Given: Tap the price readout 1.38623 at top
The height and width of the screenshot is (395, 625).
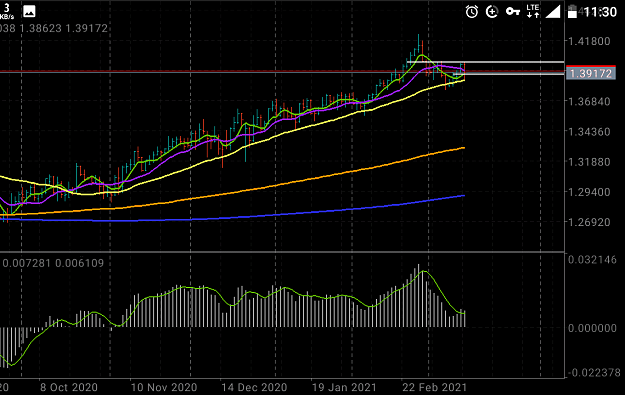Looking at the screenshot, I should coord(40,28).
